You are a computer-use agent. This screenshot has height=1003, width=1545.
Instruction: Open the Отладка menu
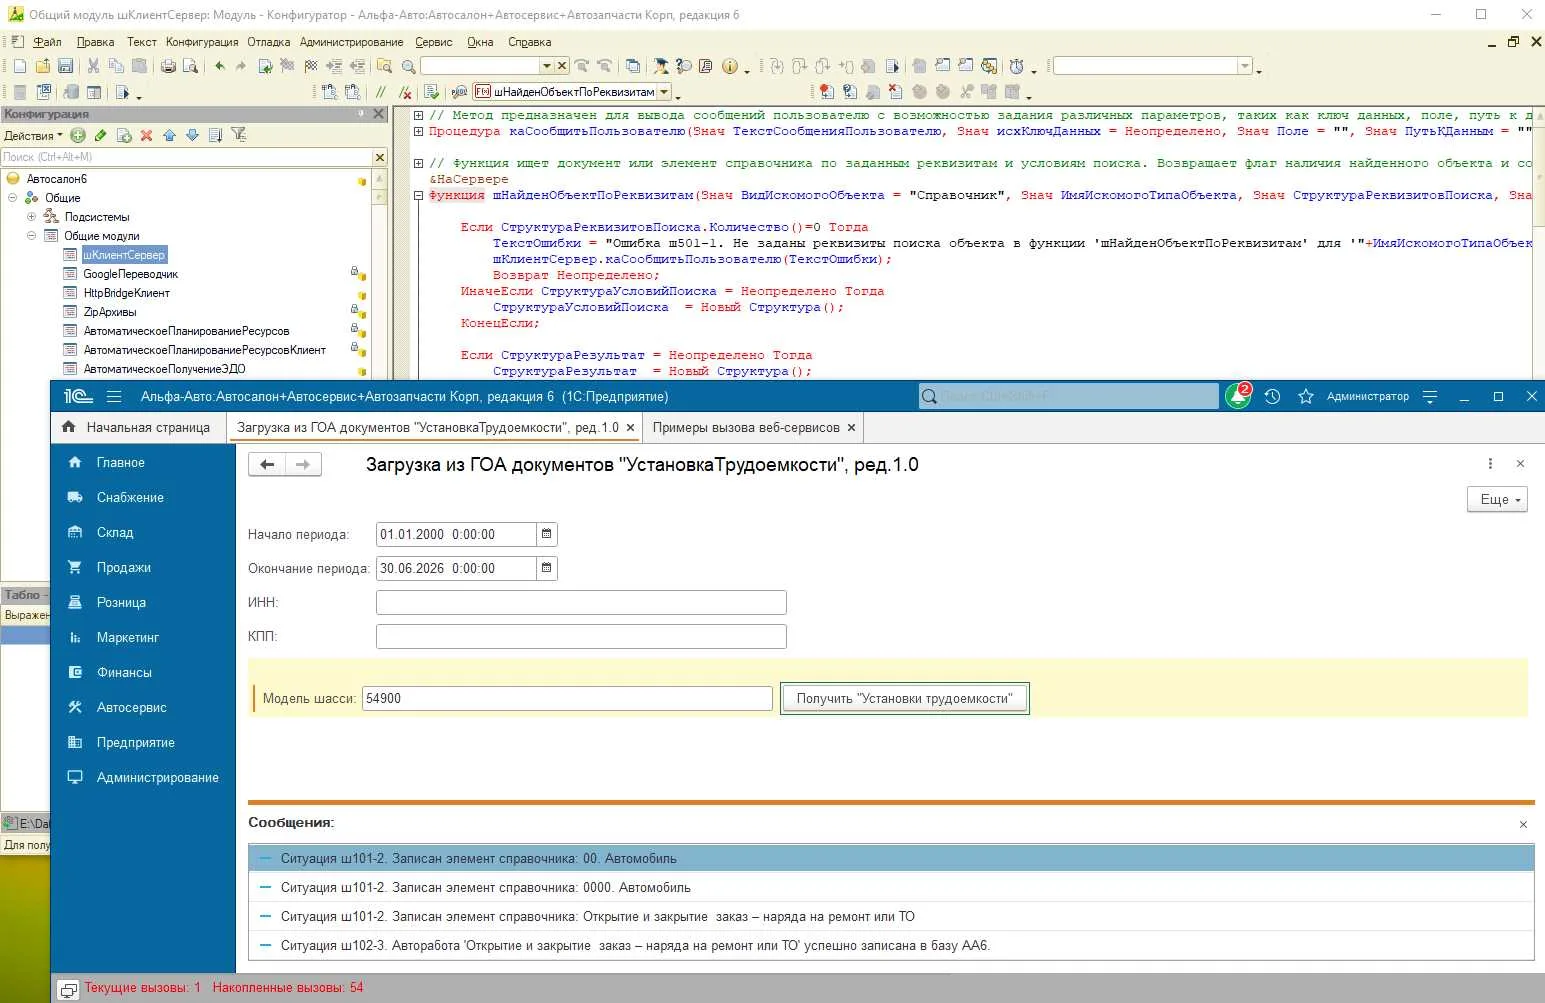pyautogui.click(x=268, y=42)
